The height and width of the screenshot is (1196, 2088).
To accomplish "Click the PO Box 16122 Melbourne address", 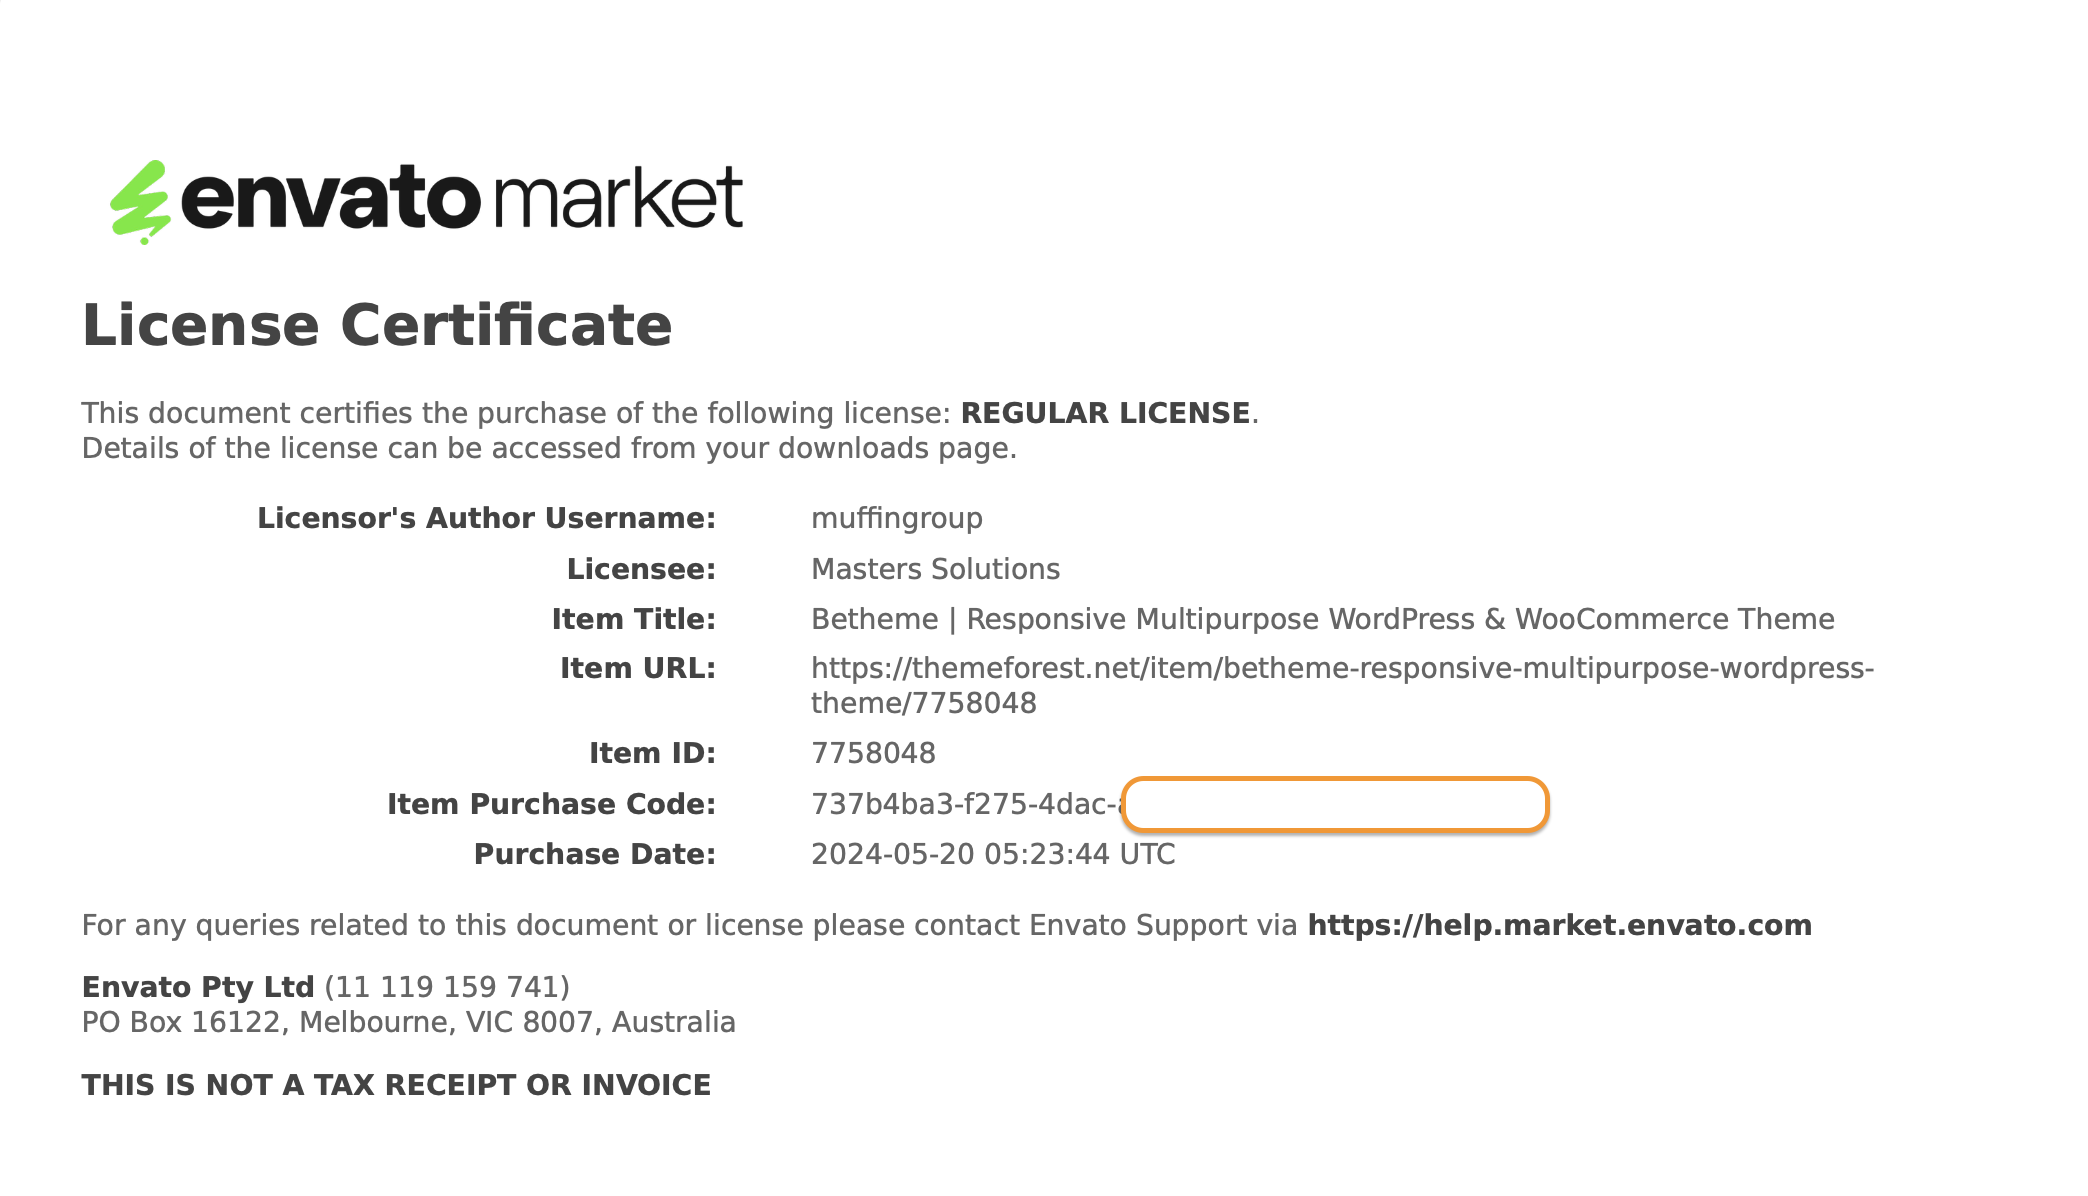I will tap(408, 1023).
